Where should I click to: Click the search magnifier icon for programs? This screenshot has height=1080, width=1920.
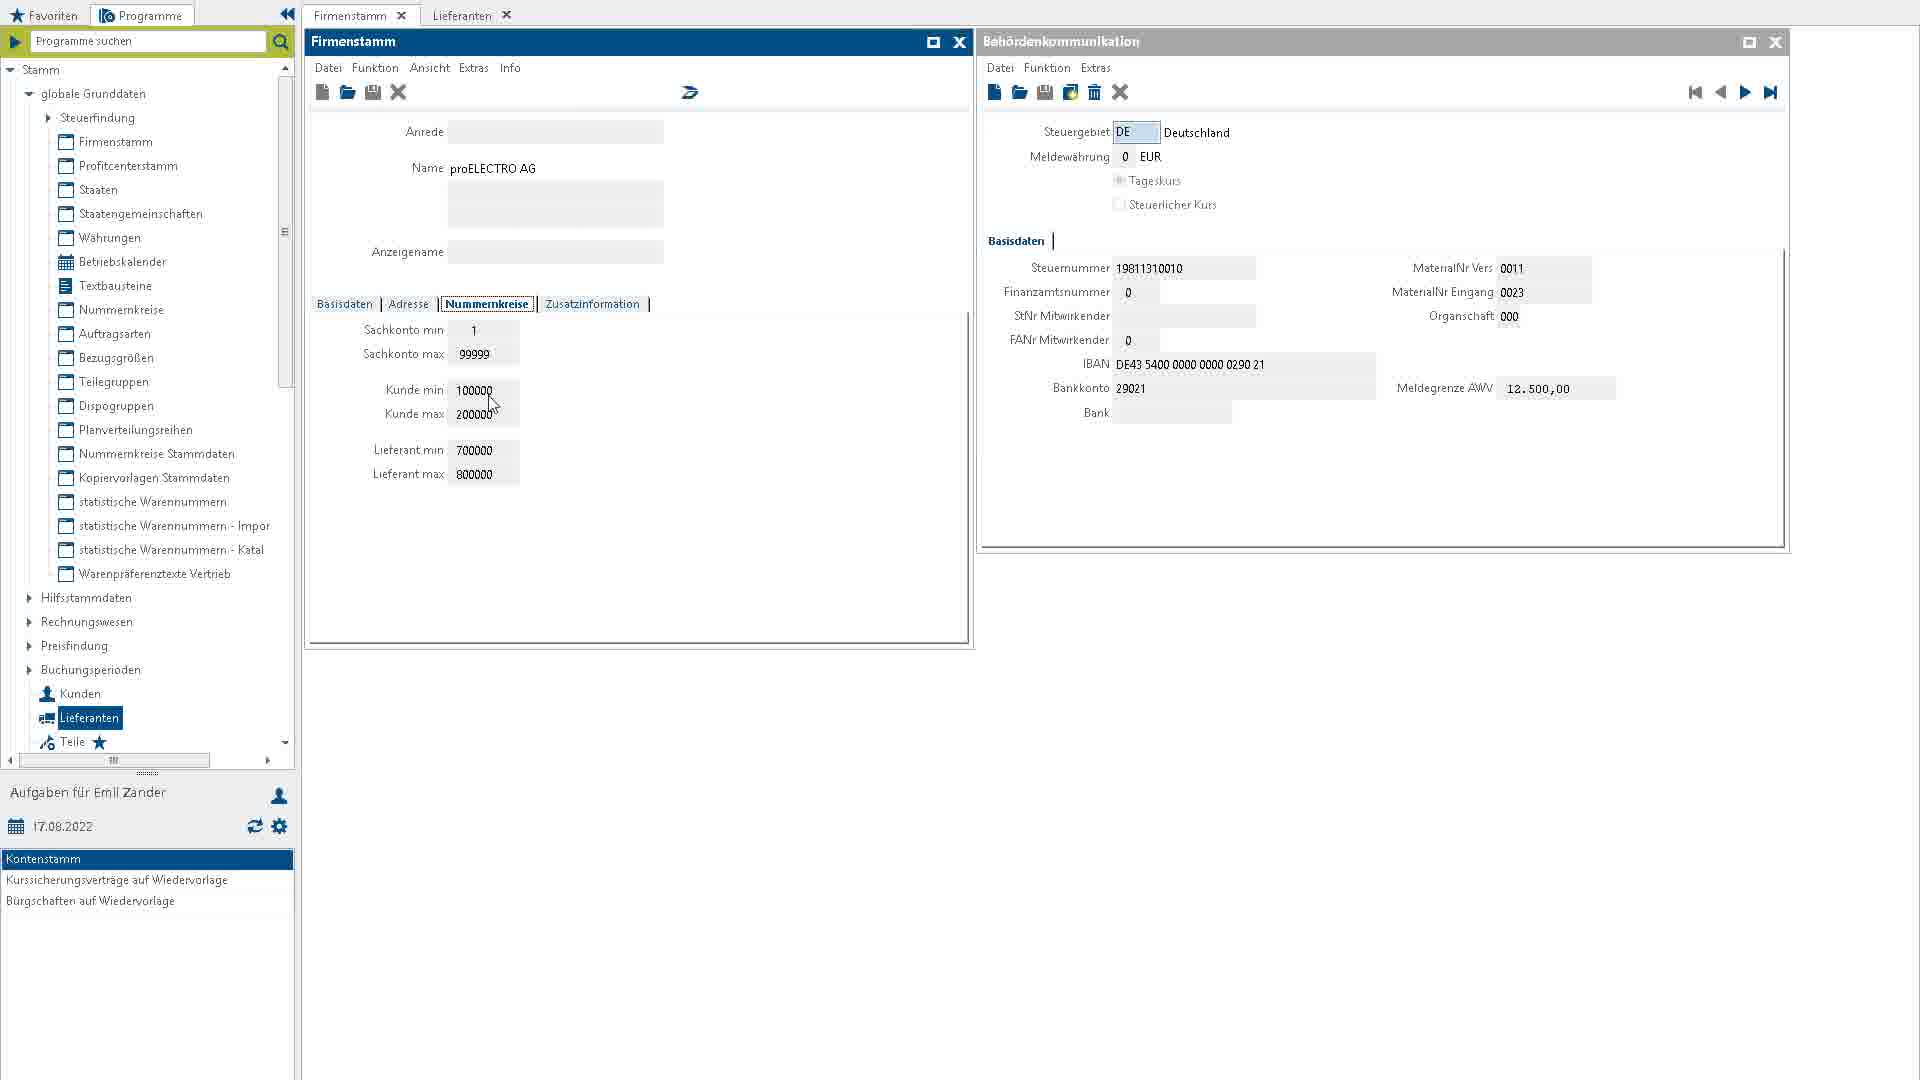(281, 41)
